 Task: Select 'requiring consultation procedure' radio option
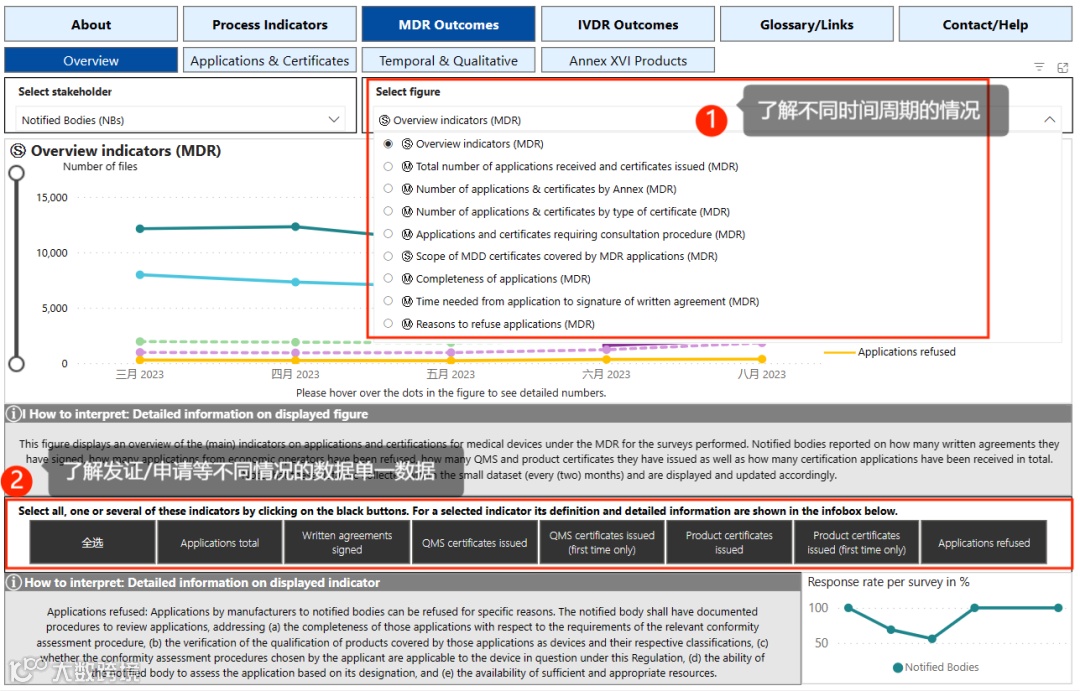(388, 234)
